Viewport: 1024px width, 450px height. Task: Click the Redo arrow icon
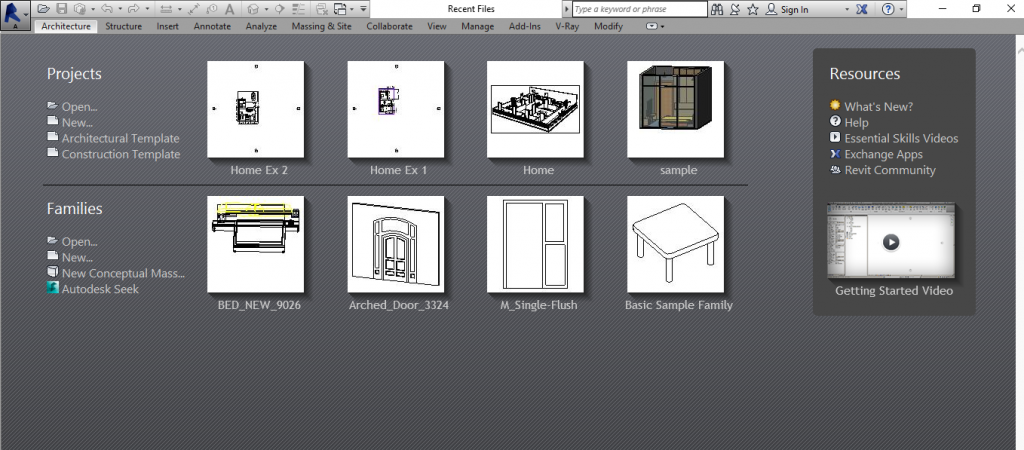(x=134, y=9)
